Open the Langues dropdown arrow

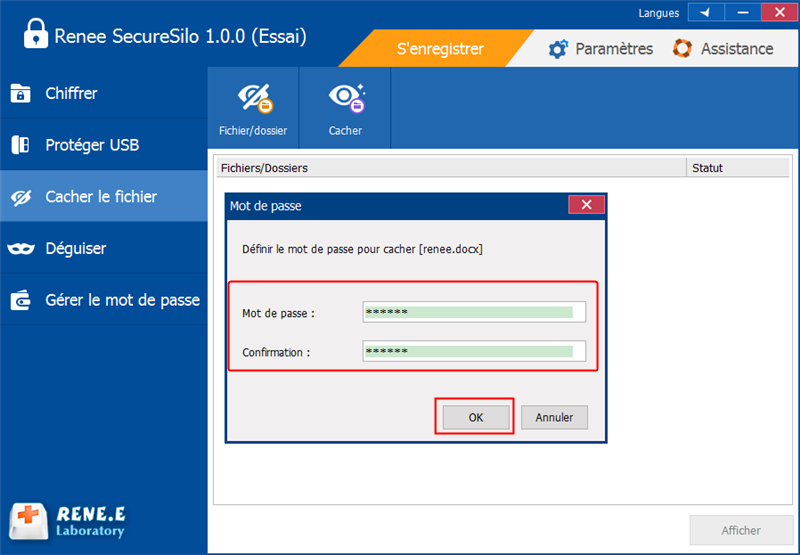[706, 13]
